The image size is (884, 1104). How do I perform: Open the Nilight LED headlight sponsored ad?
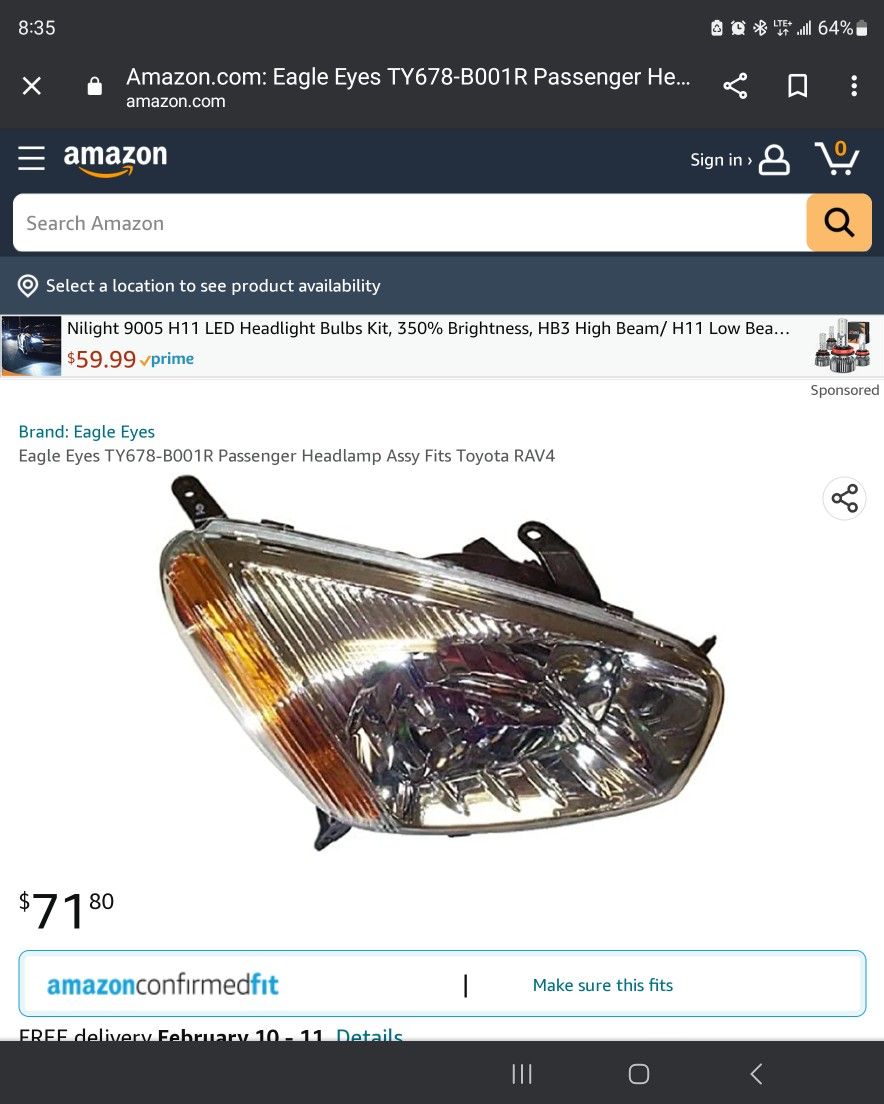pyautogui.click(x=442, y=346)
